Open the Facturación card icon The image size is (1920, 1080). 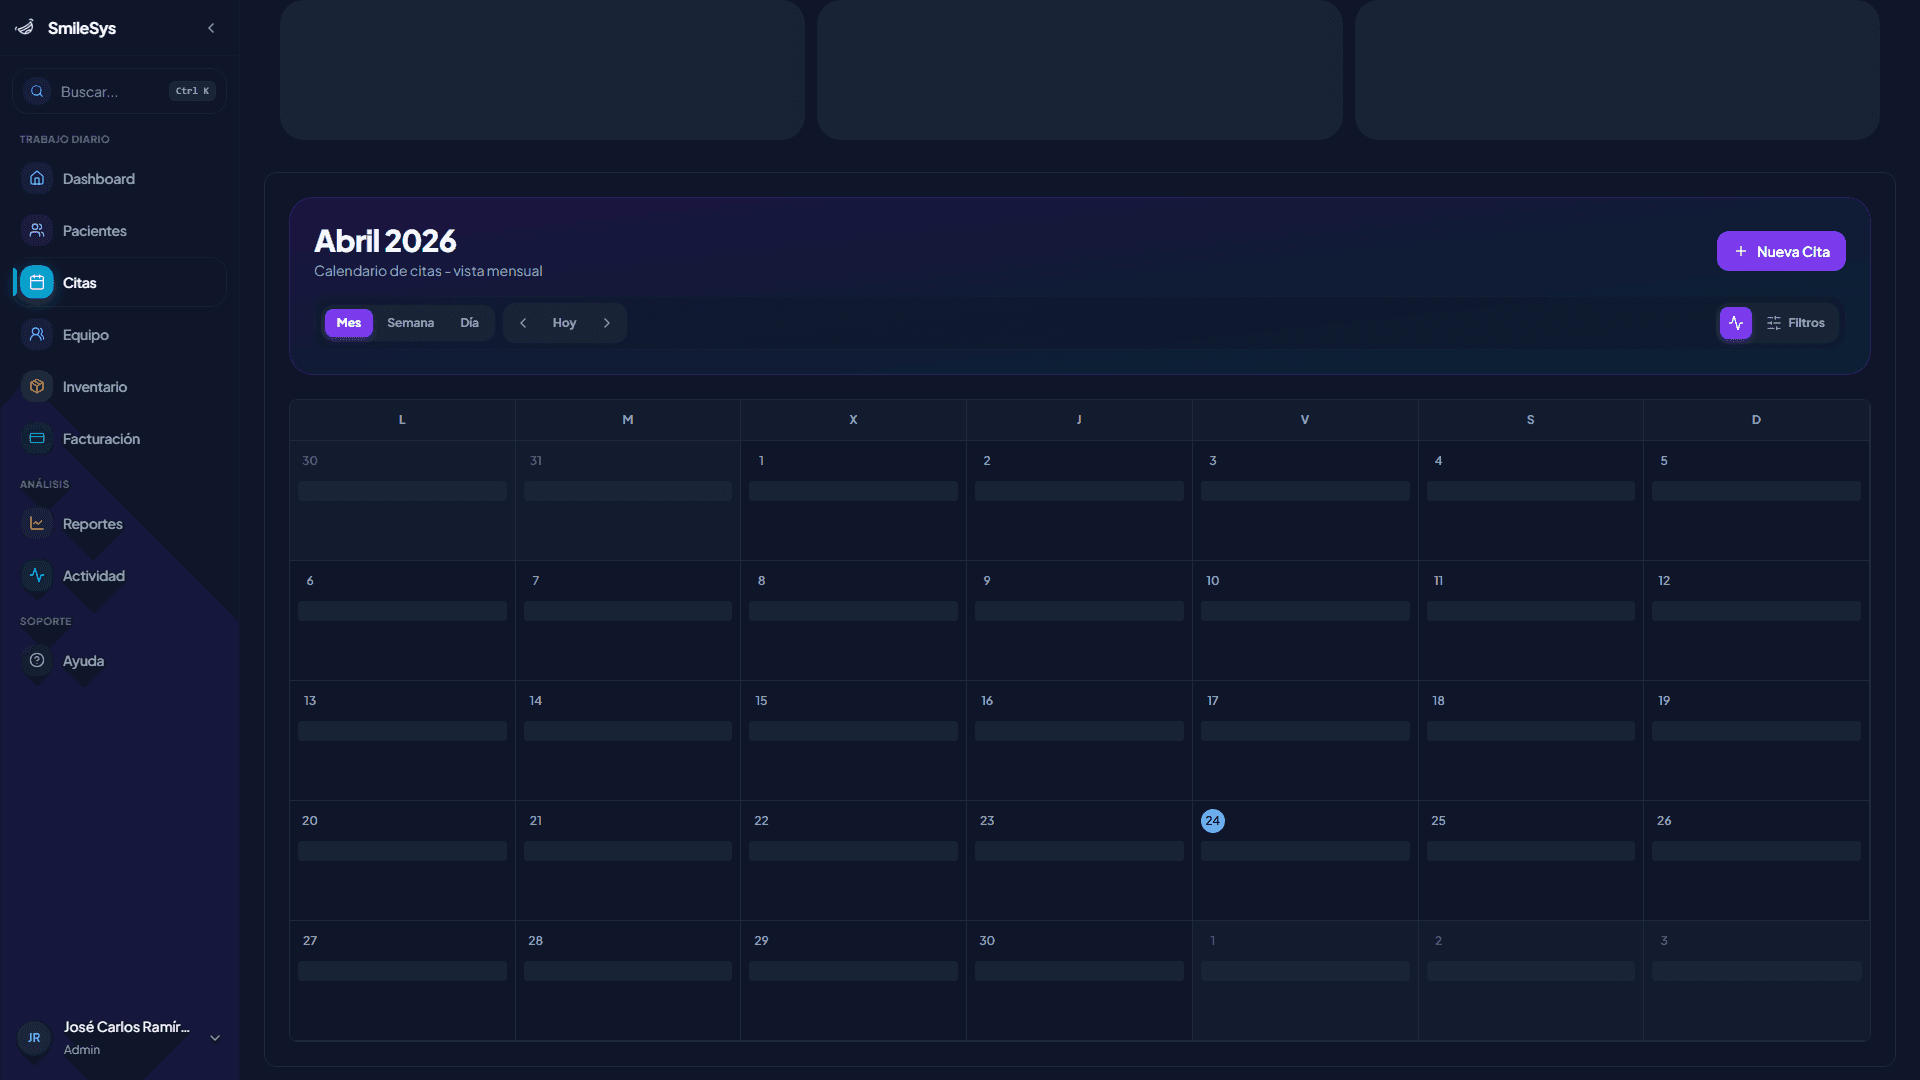[x=37, y=438]
